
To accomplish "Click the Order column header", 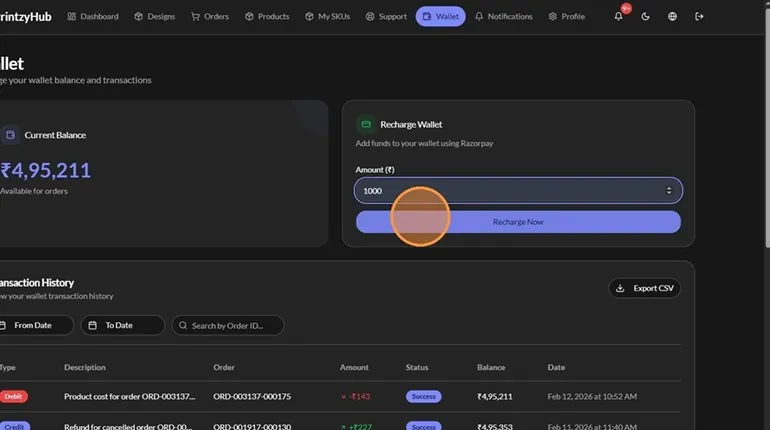I will pyautogui.click(x=224, y=367).
